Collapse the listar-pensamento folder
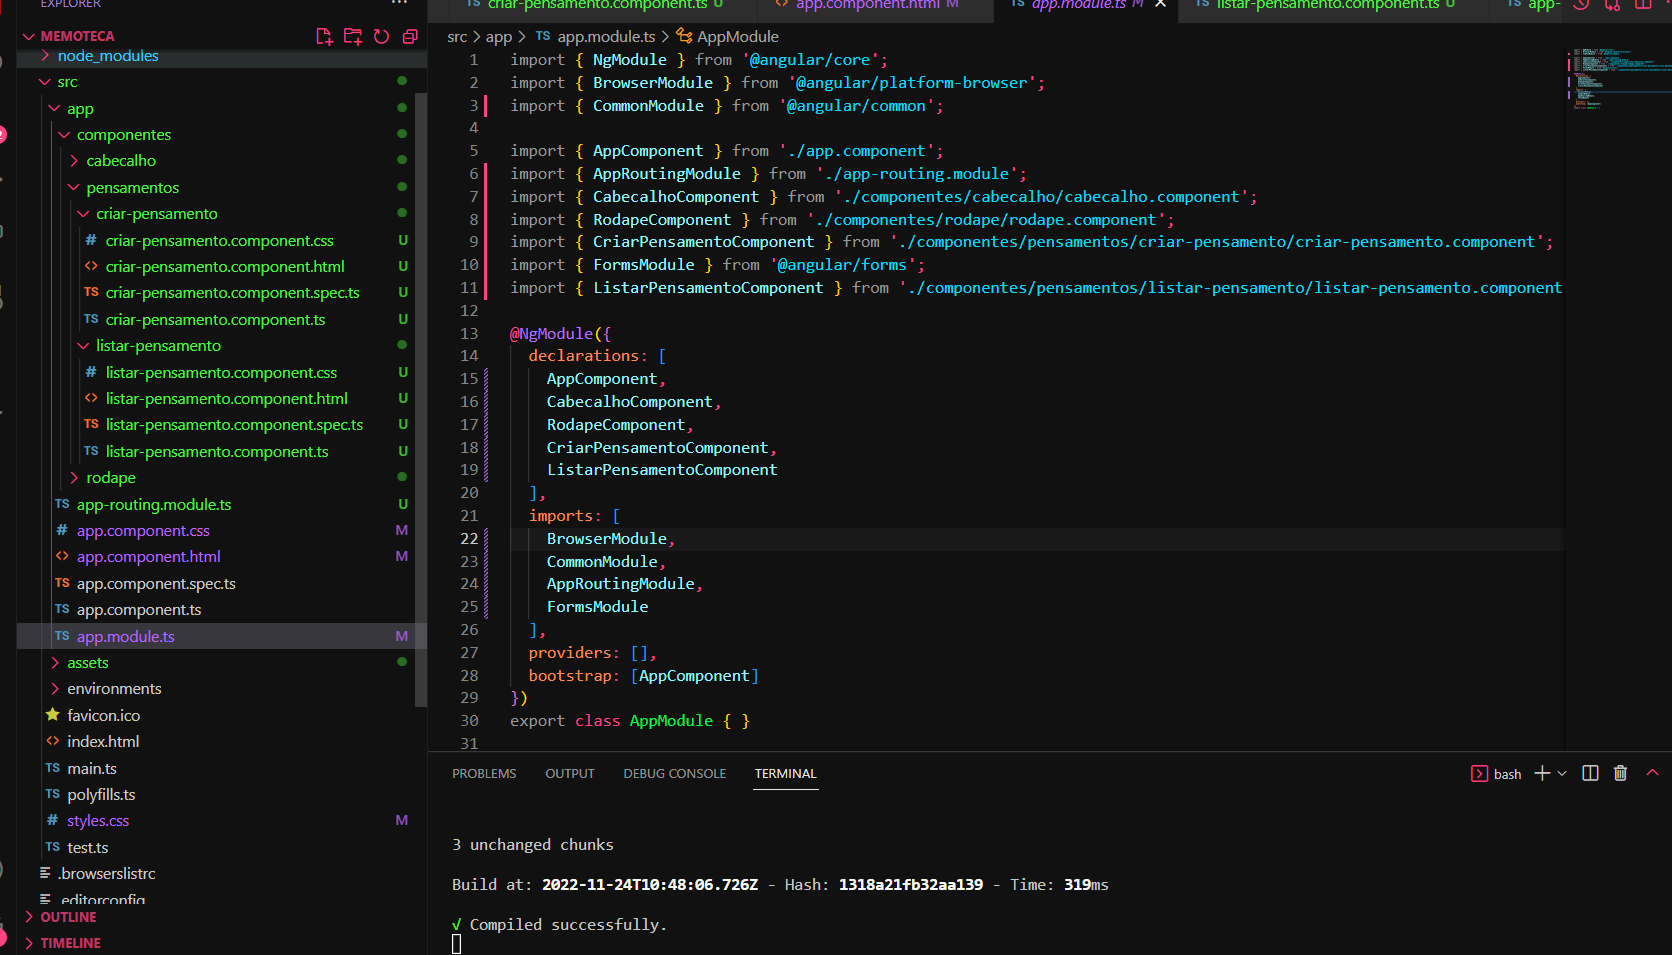The height and width of the screenshot is (955, 1672). tap(158, 345)
